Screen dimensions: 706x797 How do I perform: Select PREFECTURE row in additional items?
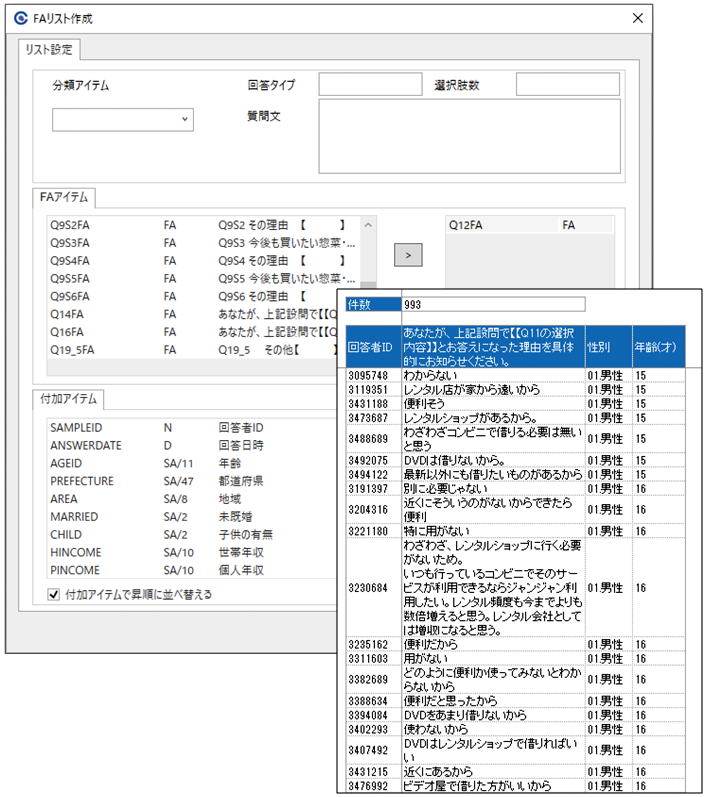coord(192,481)
